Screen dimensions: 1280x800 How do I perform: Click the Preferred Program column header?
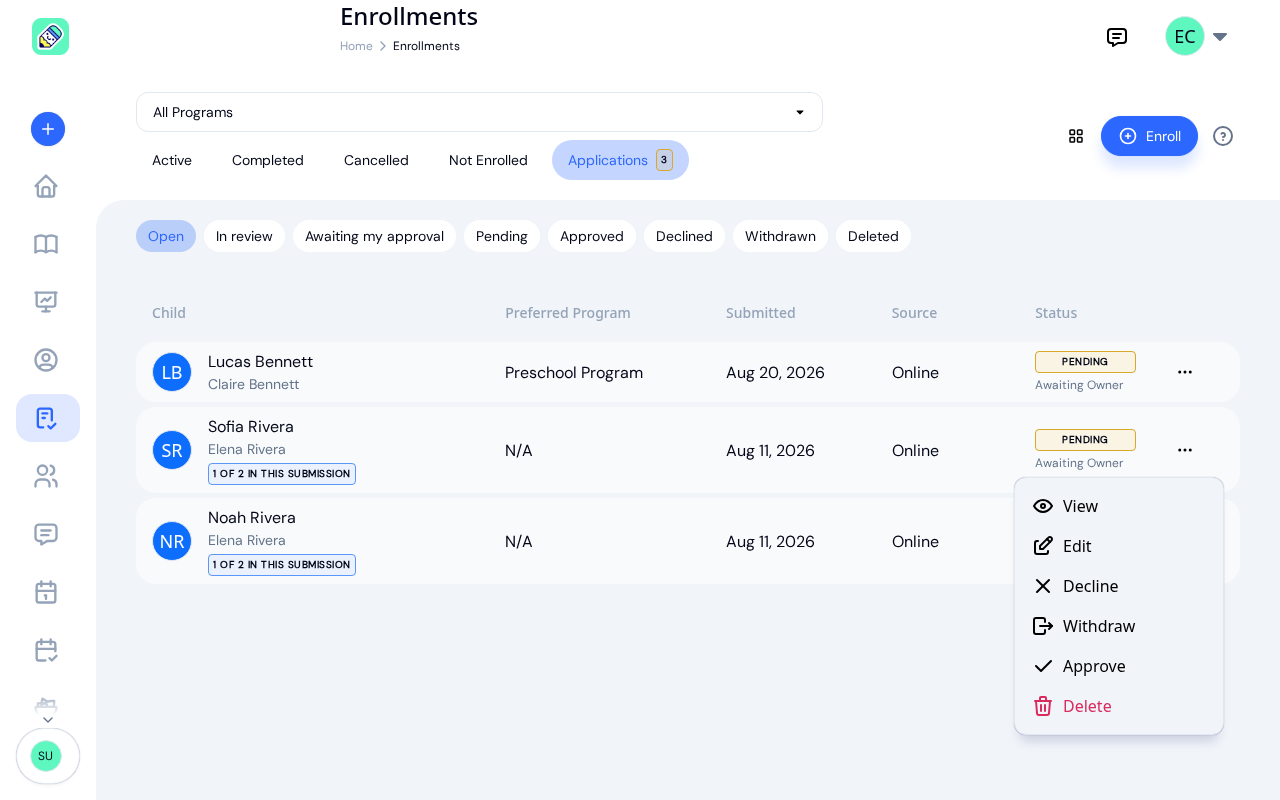click(x=568, y=313)
